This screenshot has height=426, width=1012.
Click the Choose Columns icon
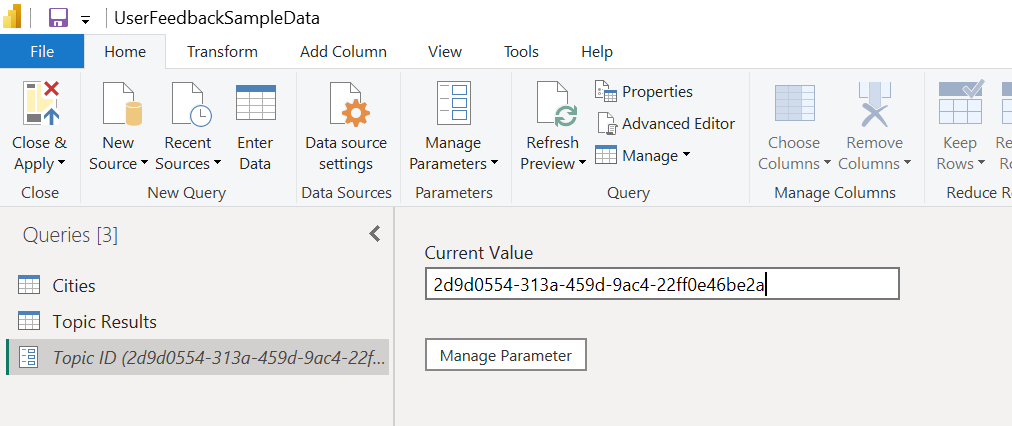(794, 103)
